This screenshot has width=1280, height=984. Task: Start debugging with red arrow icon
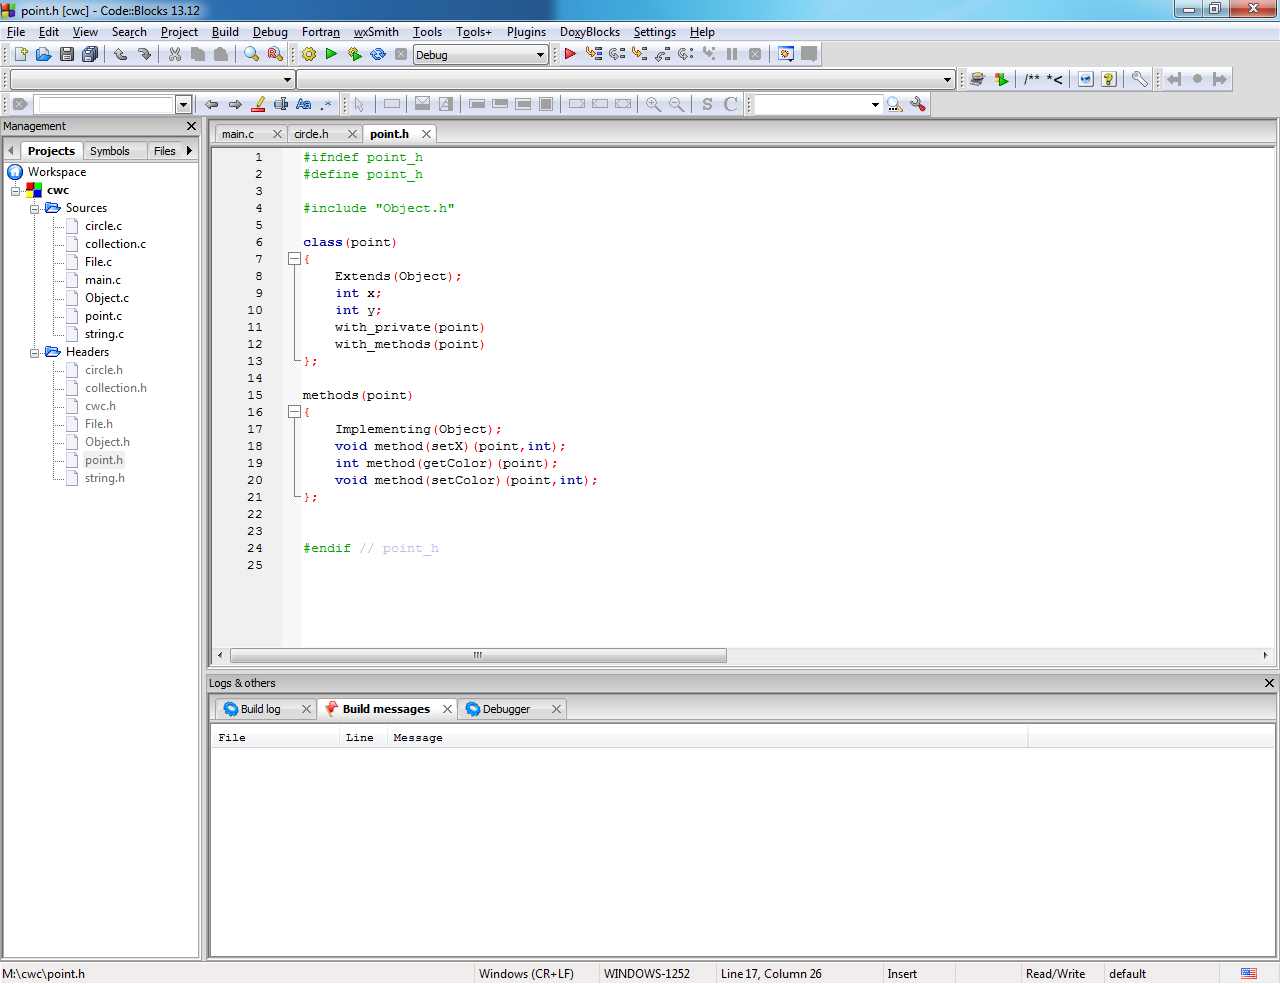click(570, 54)
